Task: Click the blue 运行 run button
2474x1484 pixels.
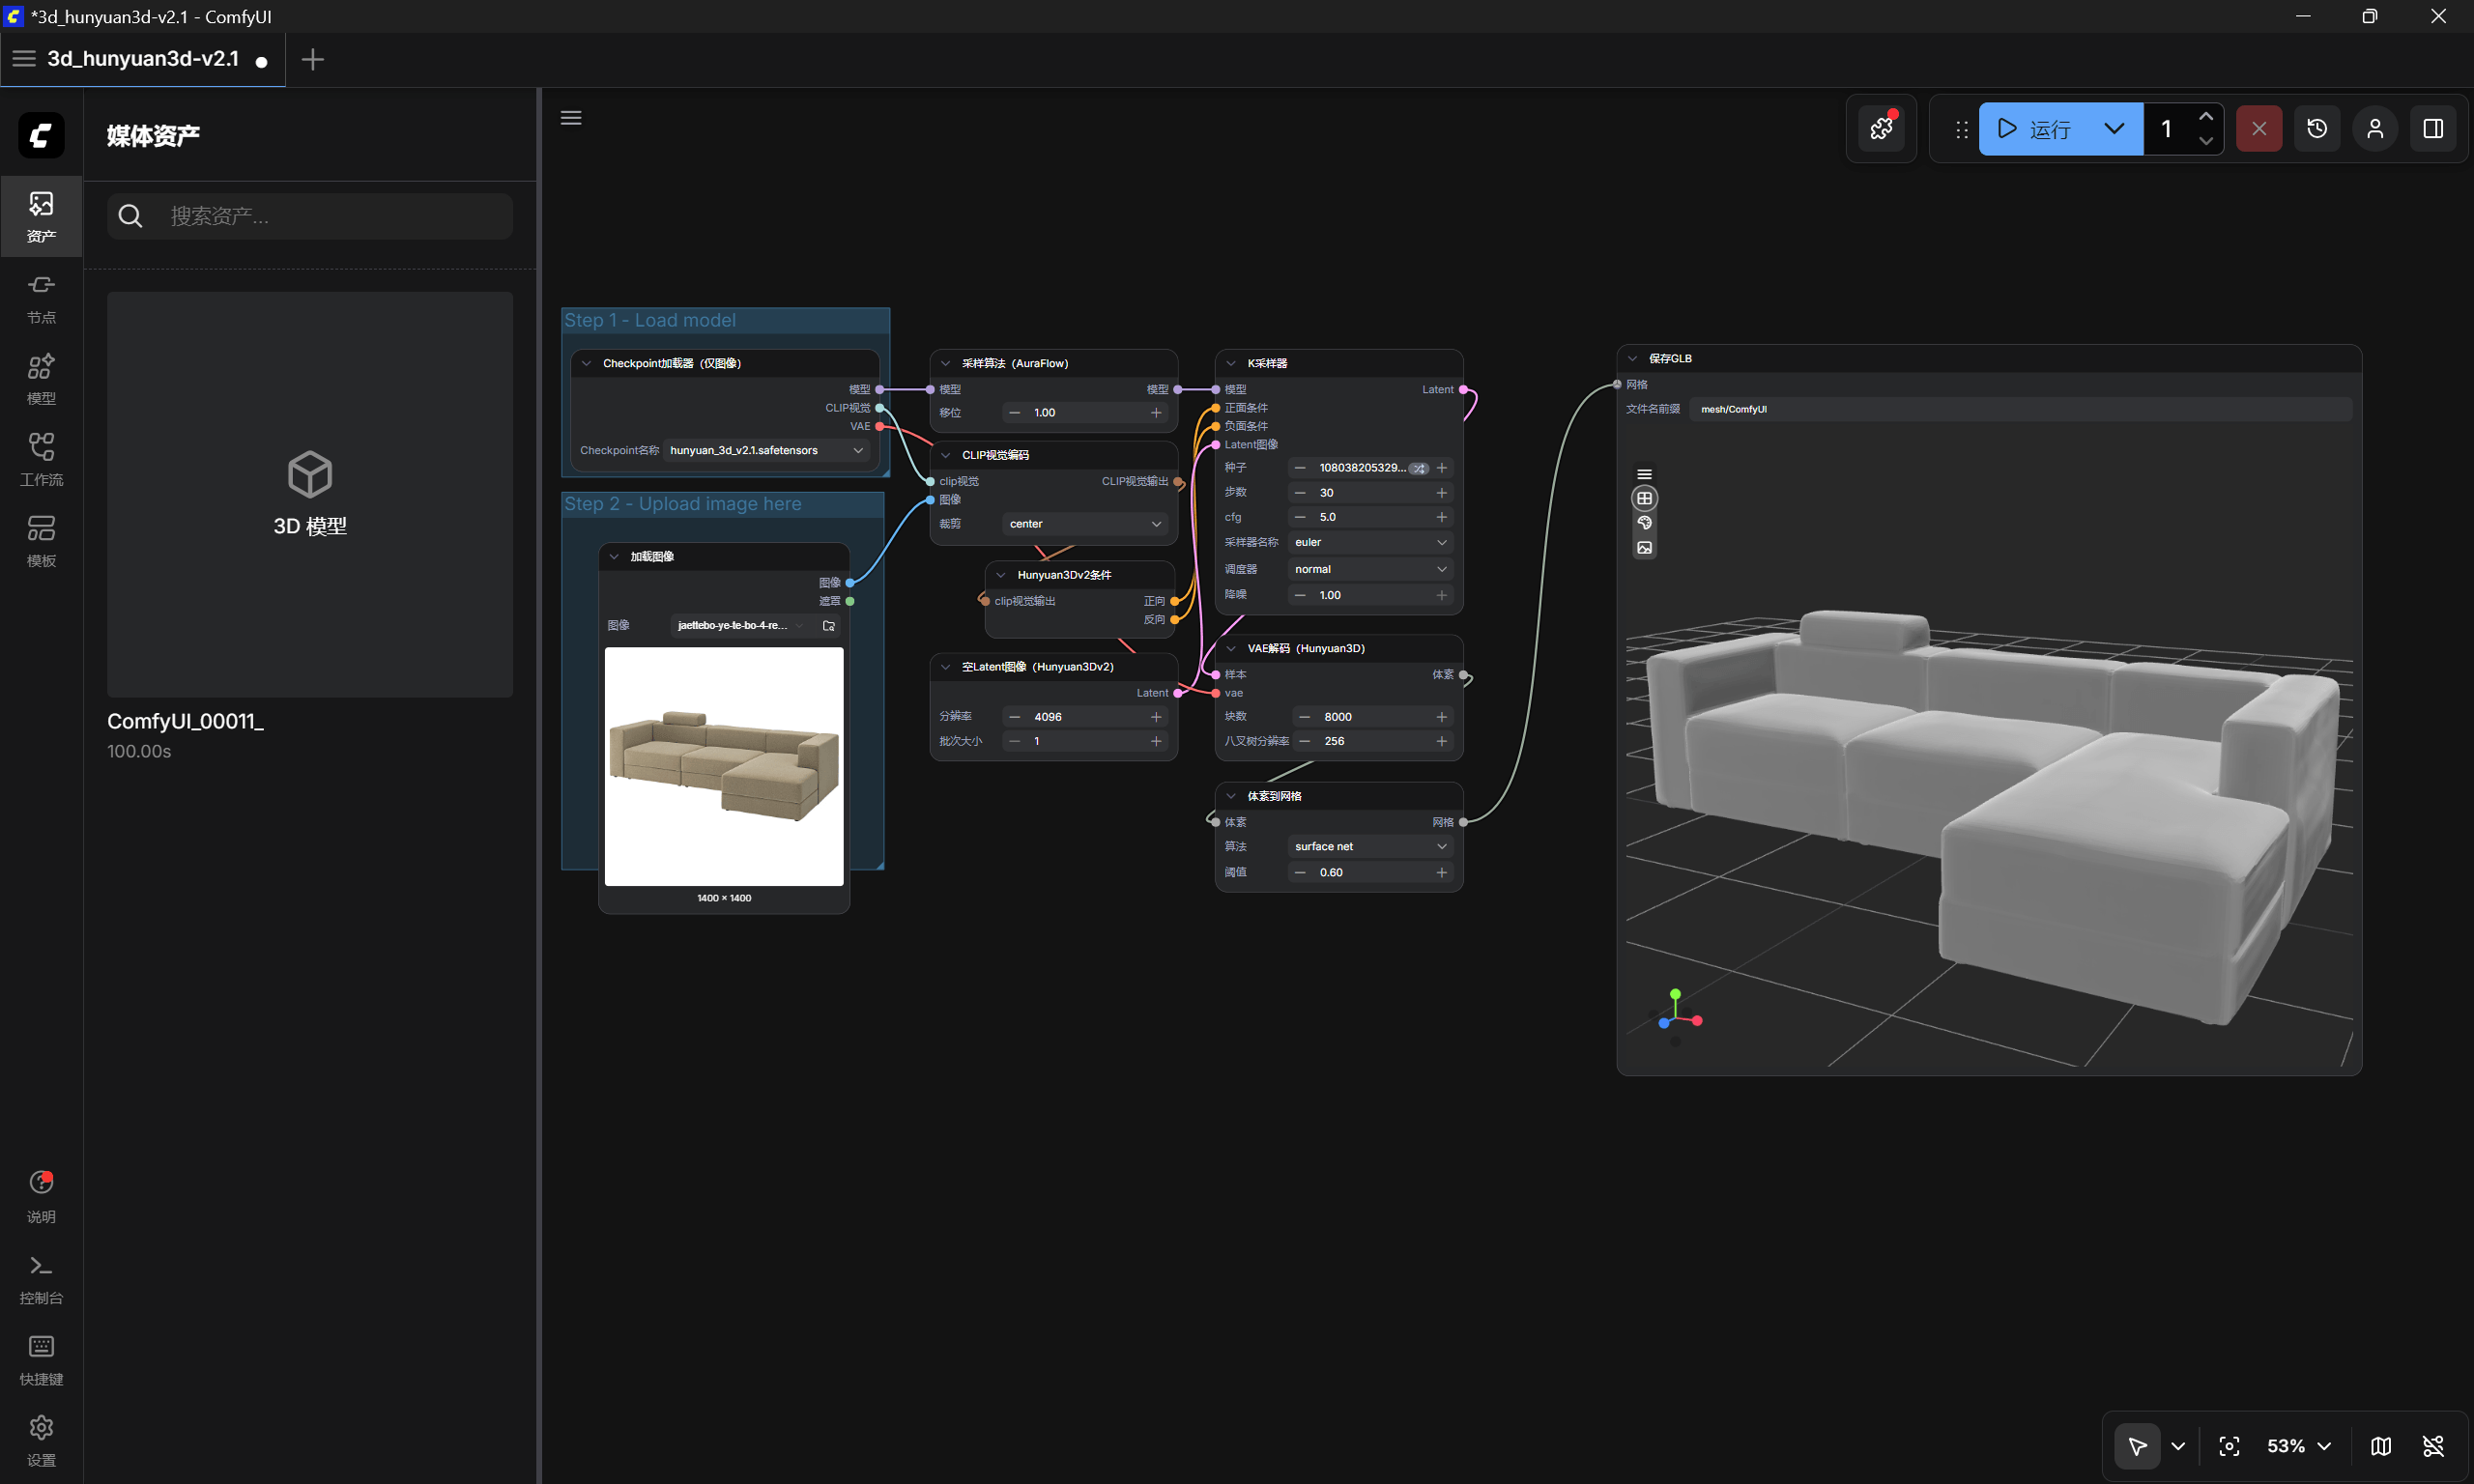Action: coord(2033,129)
